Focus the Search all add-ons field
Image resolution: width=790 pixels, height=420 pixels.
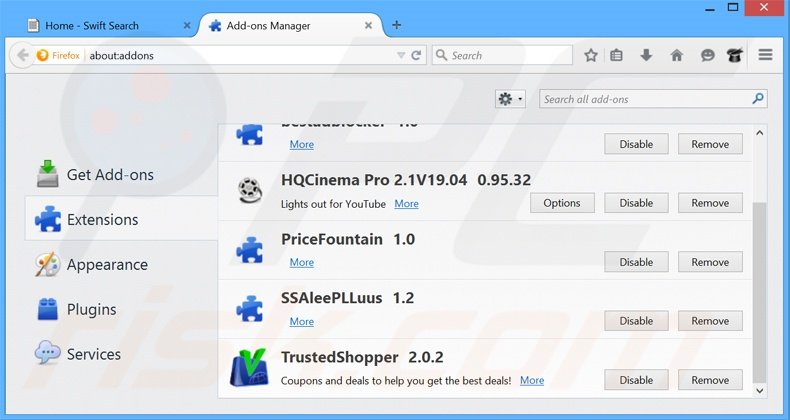click(653, 99)
